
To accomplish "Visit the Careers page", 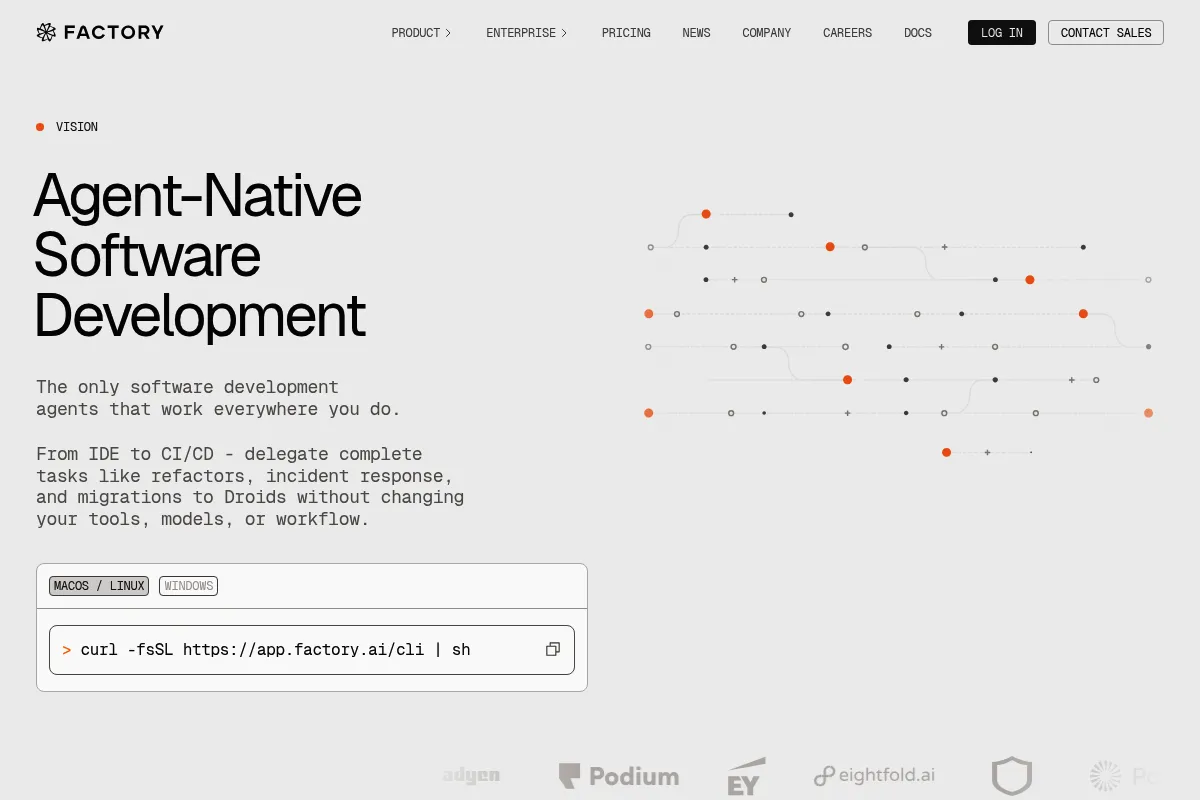I will point(847,33).
